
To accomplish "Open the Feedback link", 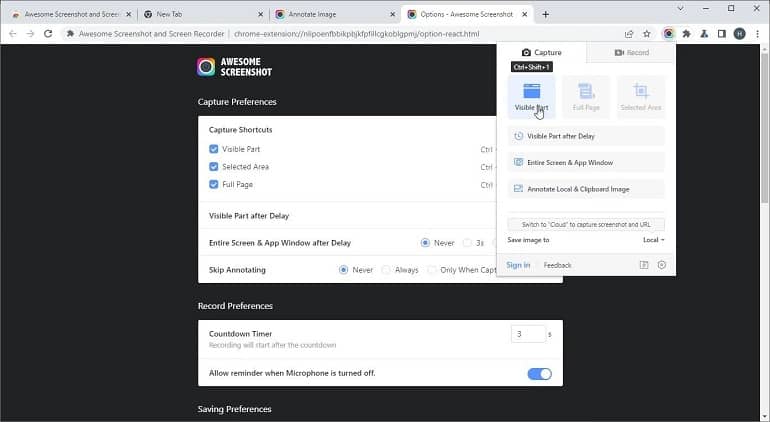I will click(x=557, y=265).
